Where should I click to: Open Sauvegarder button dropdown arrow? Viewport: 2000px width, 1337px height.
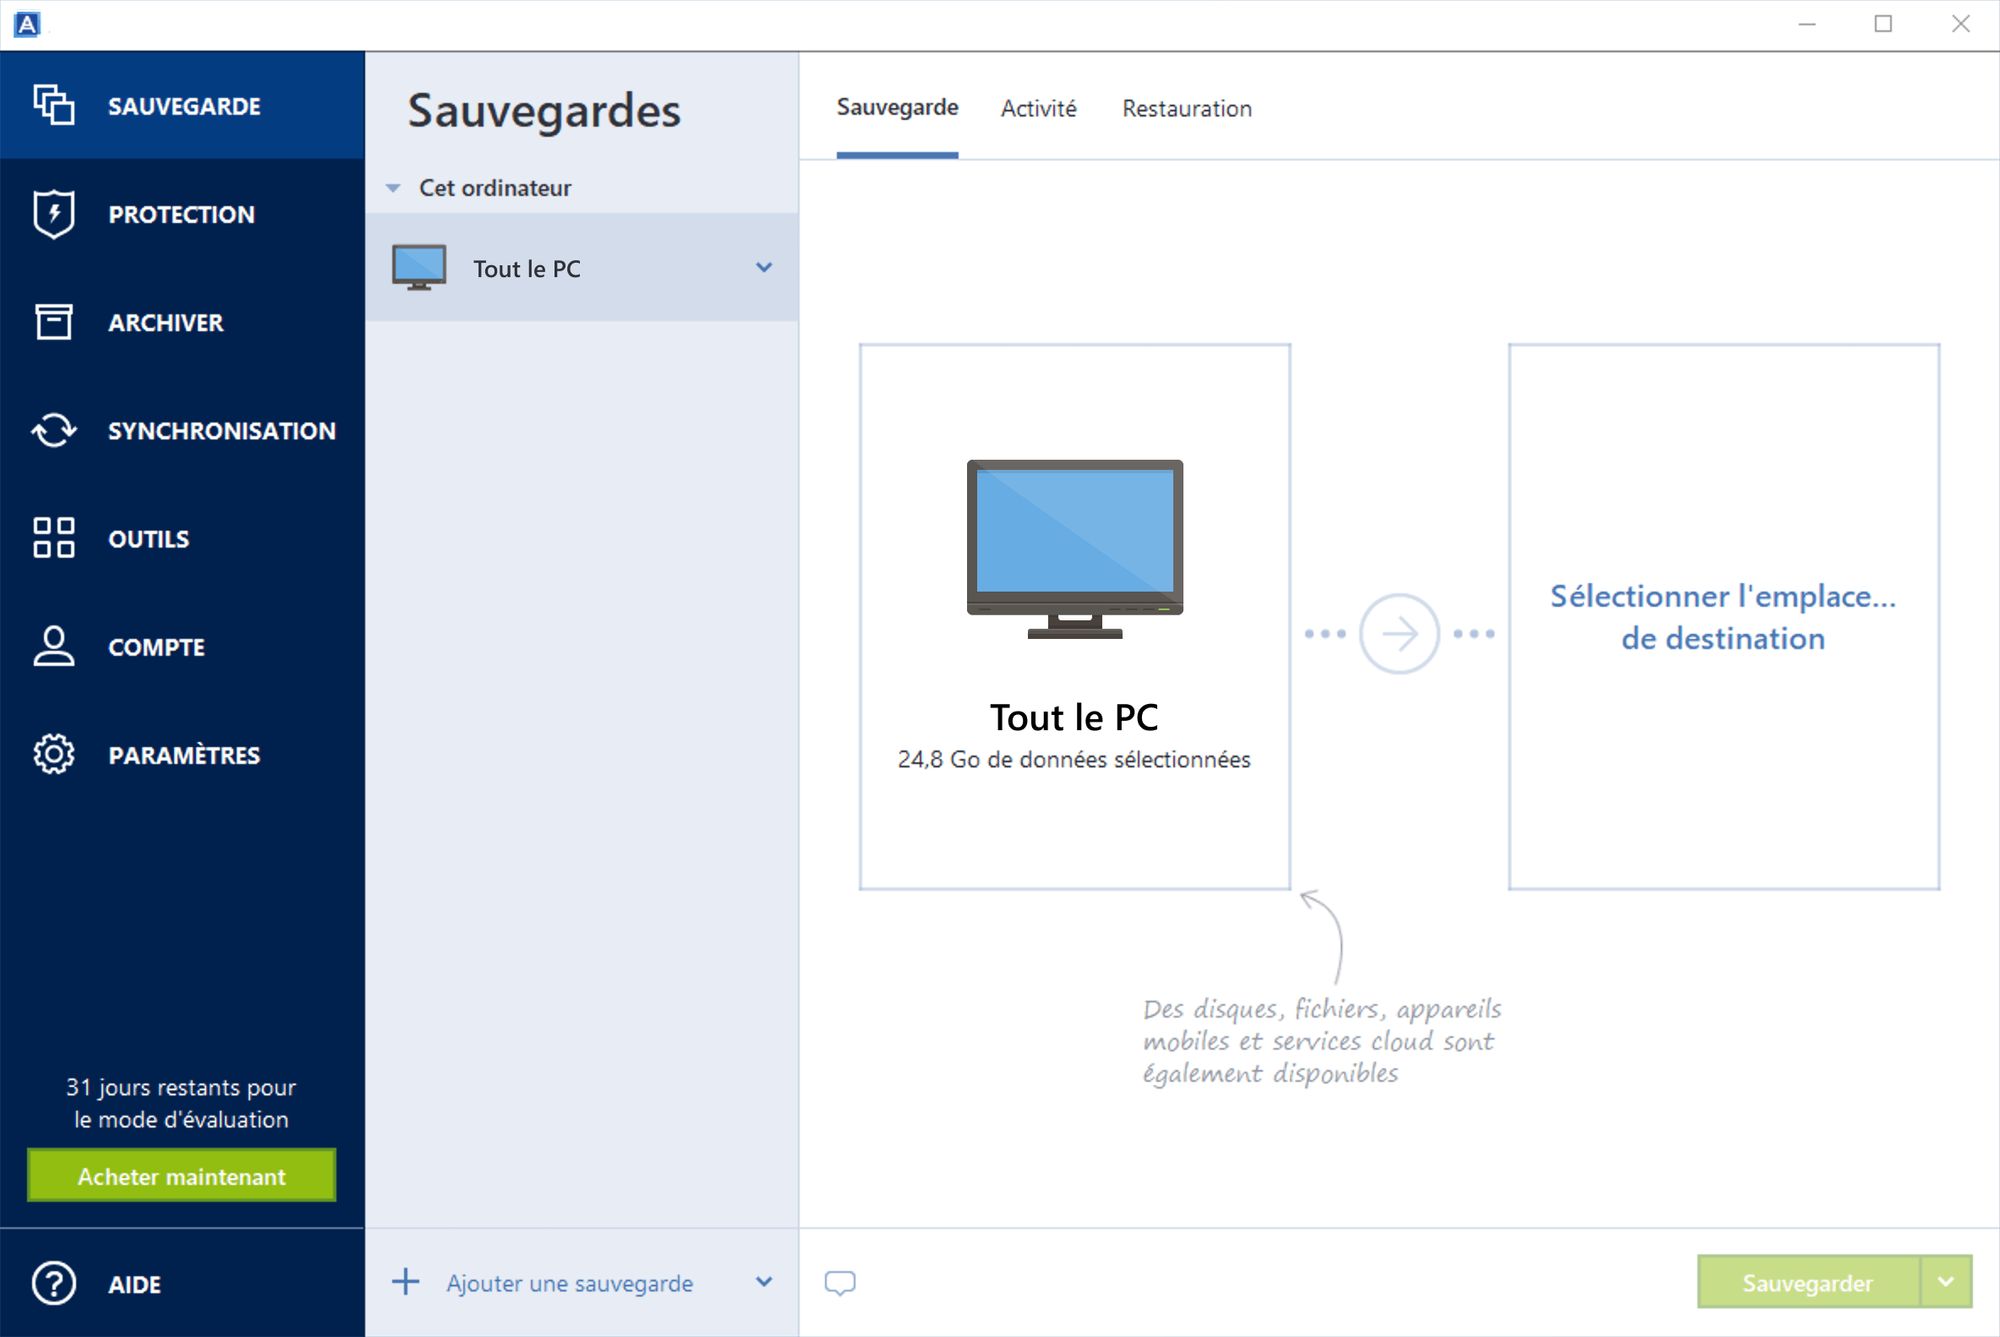coord(1946,1282)
